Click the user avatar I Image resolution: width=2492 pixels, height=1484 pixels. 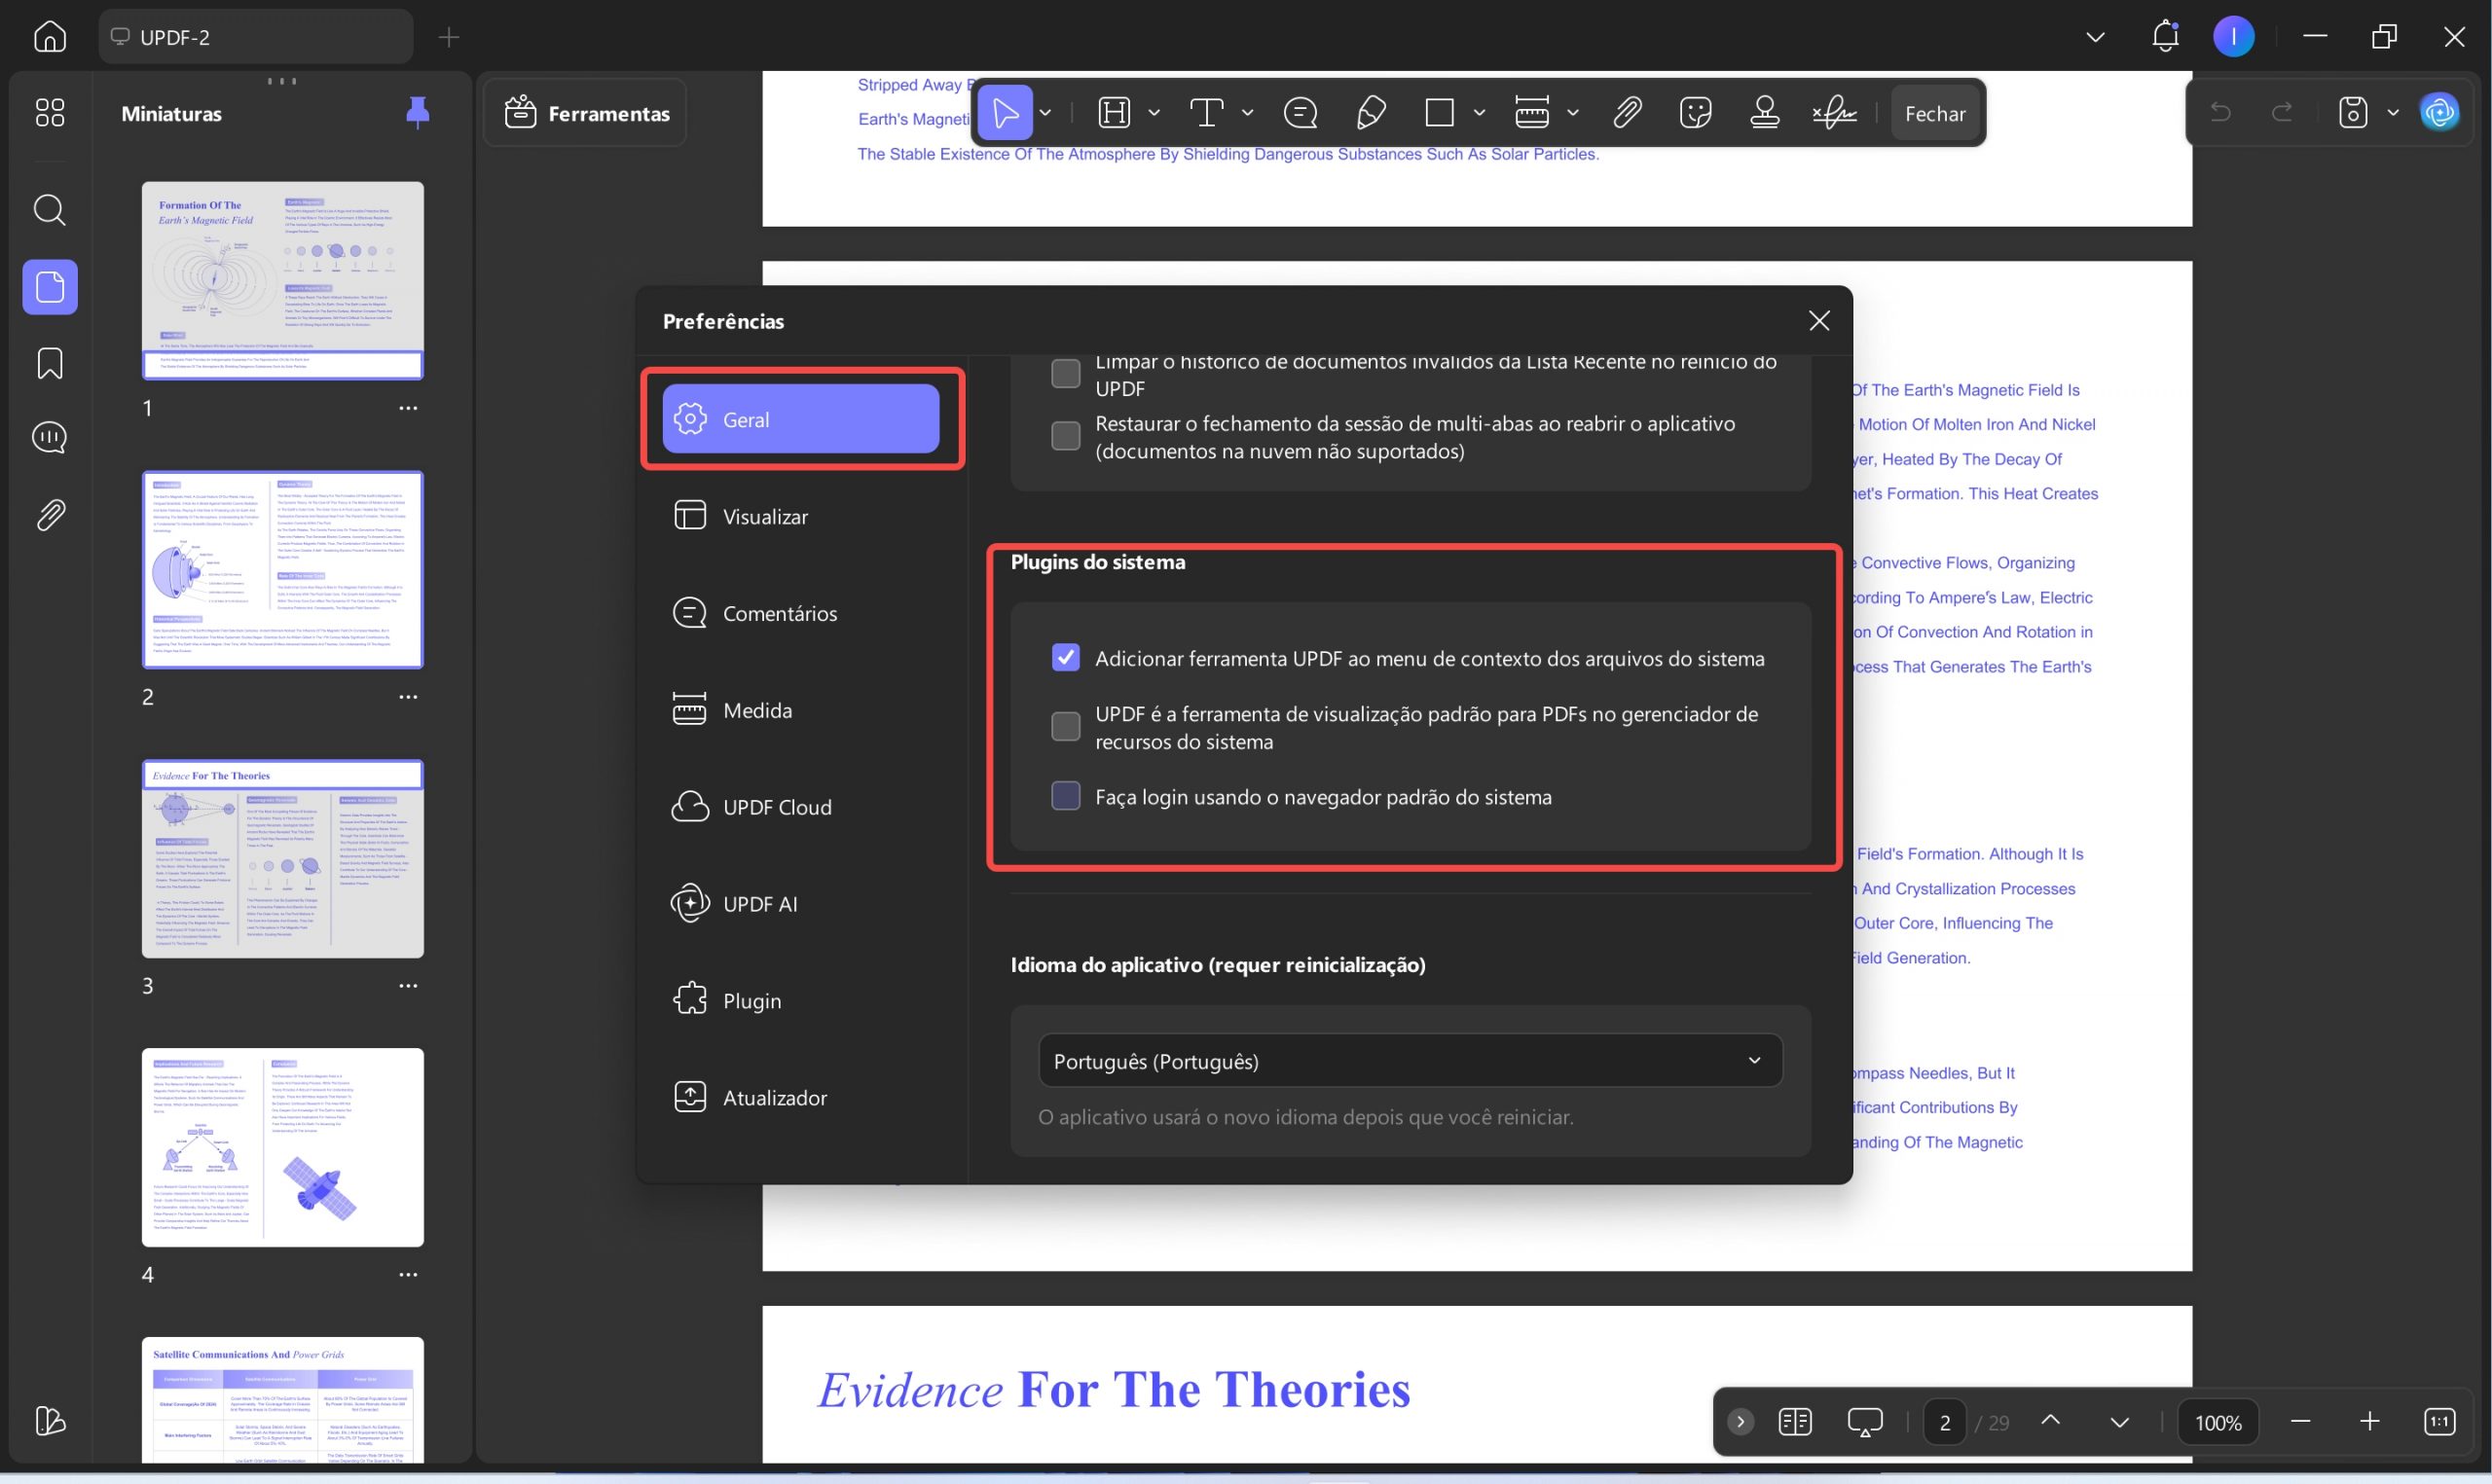[2234, 37]
